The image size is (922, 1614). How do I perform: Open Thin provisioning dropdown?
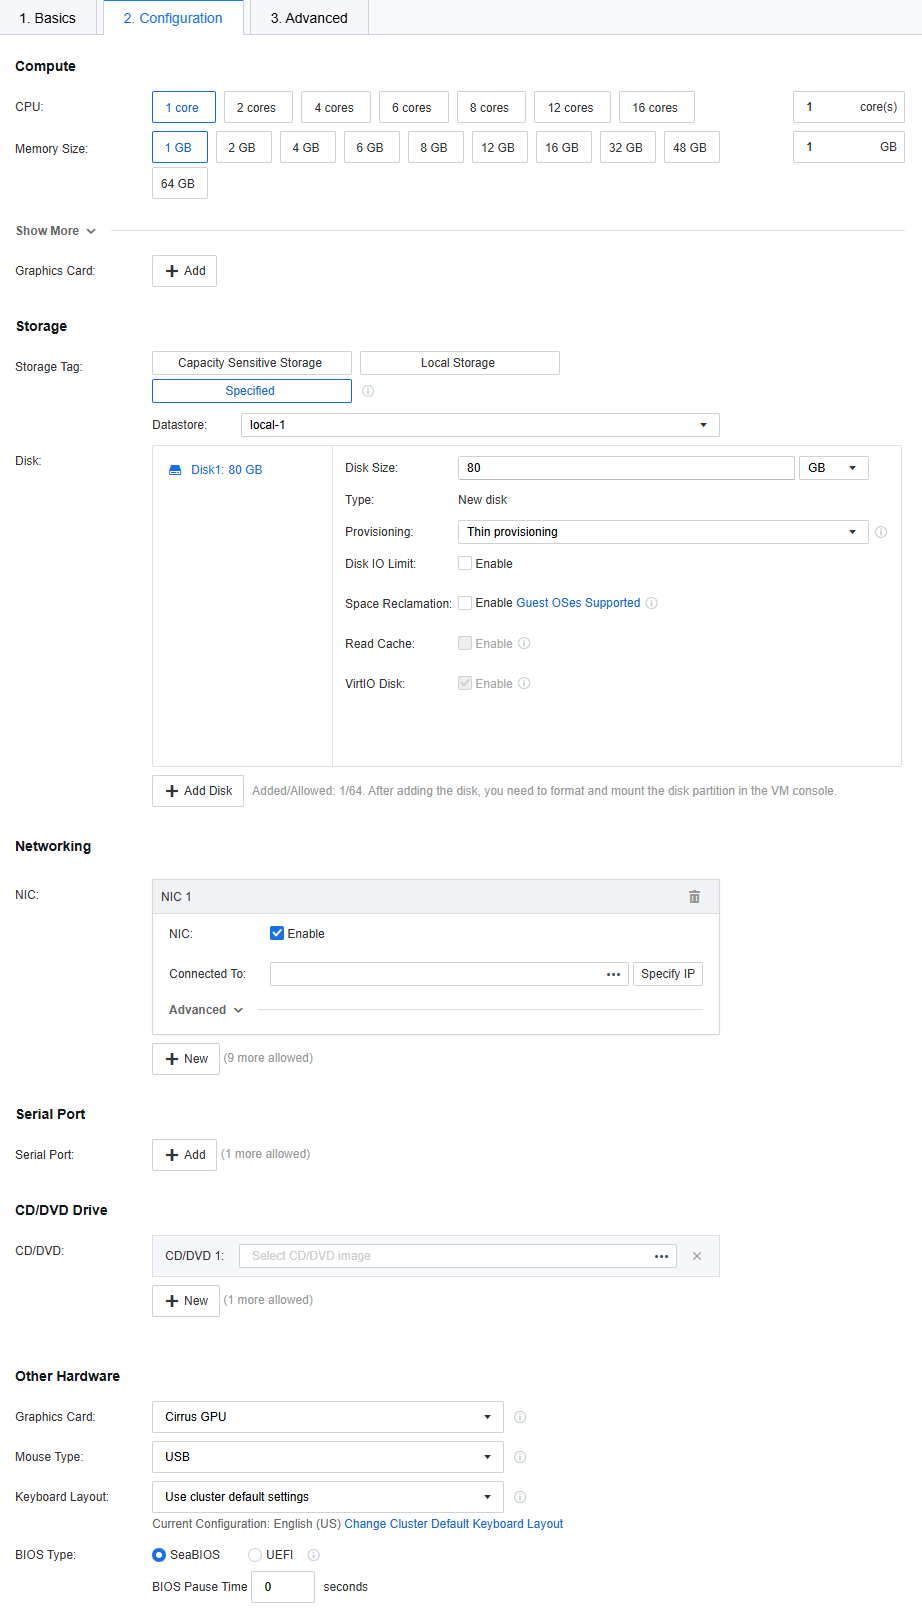[663, 532]
